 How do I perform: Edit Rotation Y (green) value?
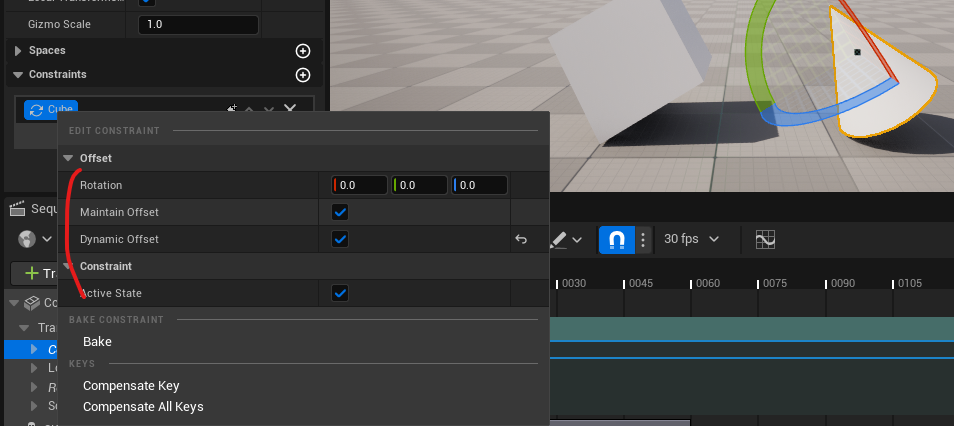(419, 185)
